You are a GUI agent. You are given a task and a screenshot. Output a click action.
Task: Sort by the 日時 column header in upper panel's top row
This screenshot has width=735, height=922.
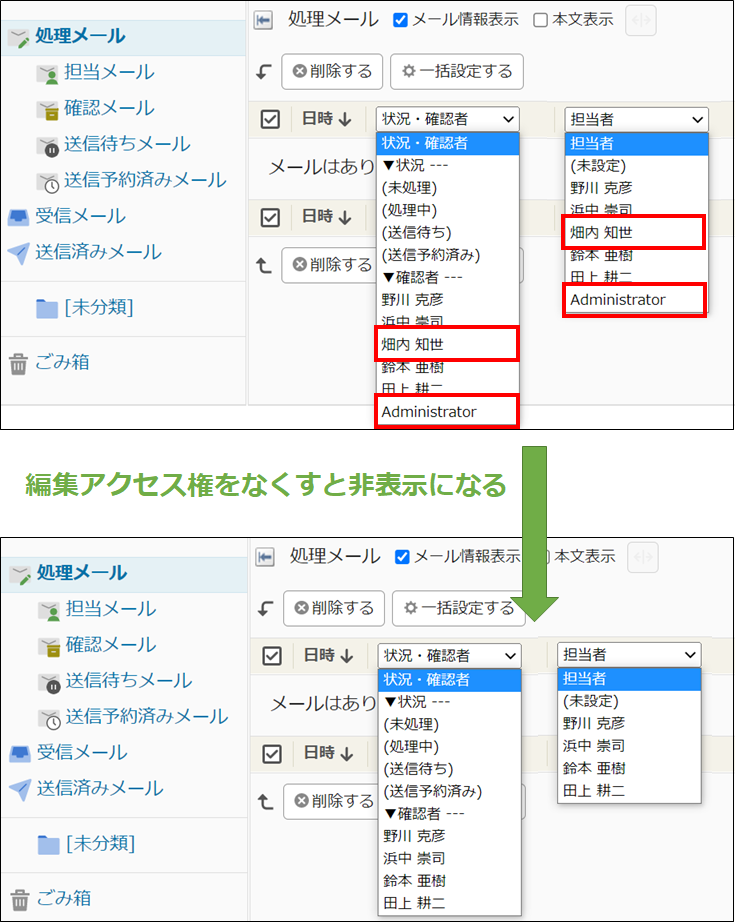327,119
